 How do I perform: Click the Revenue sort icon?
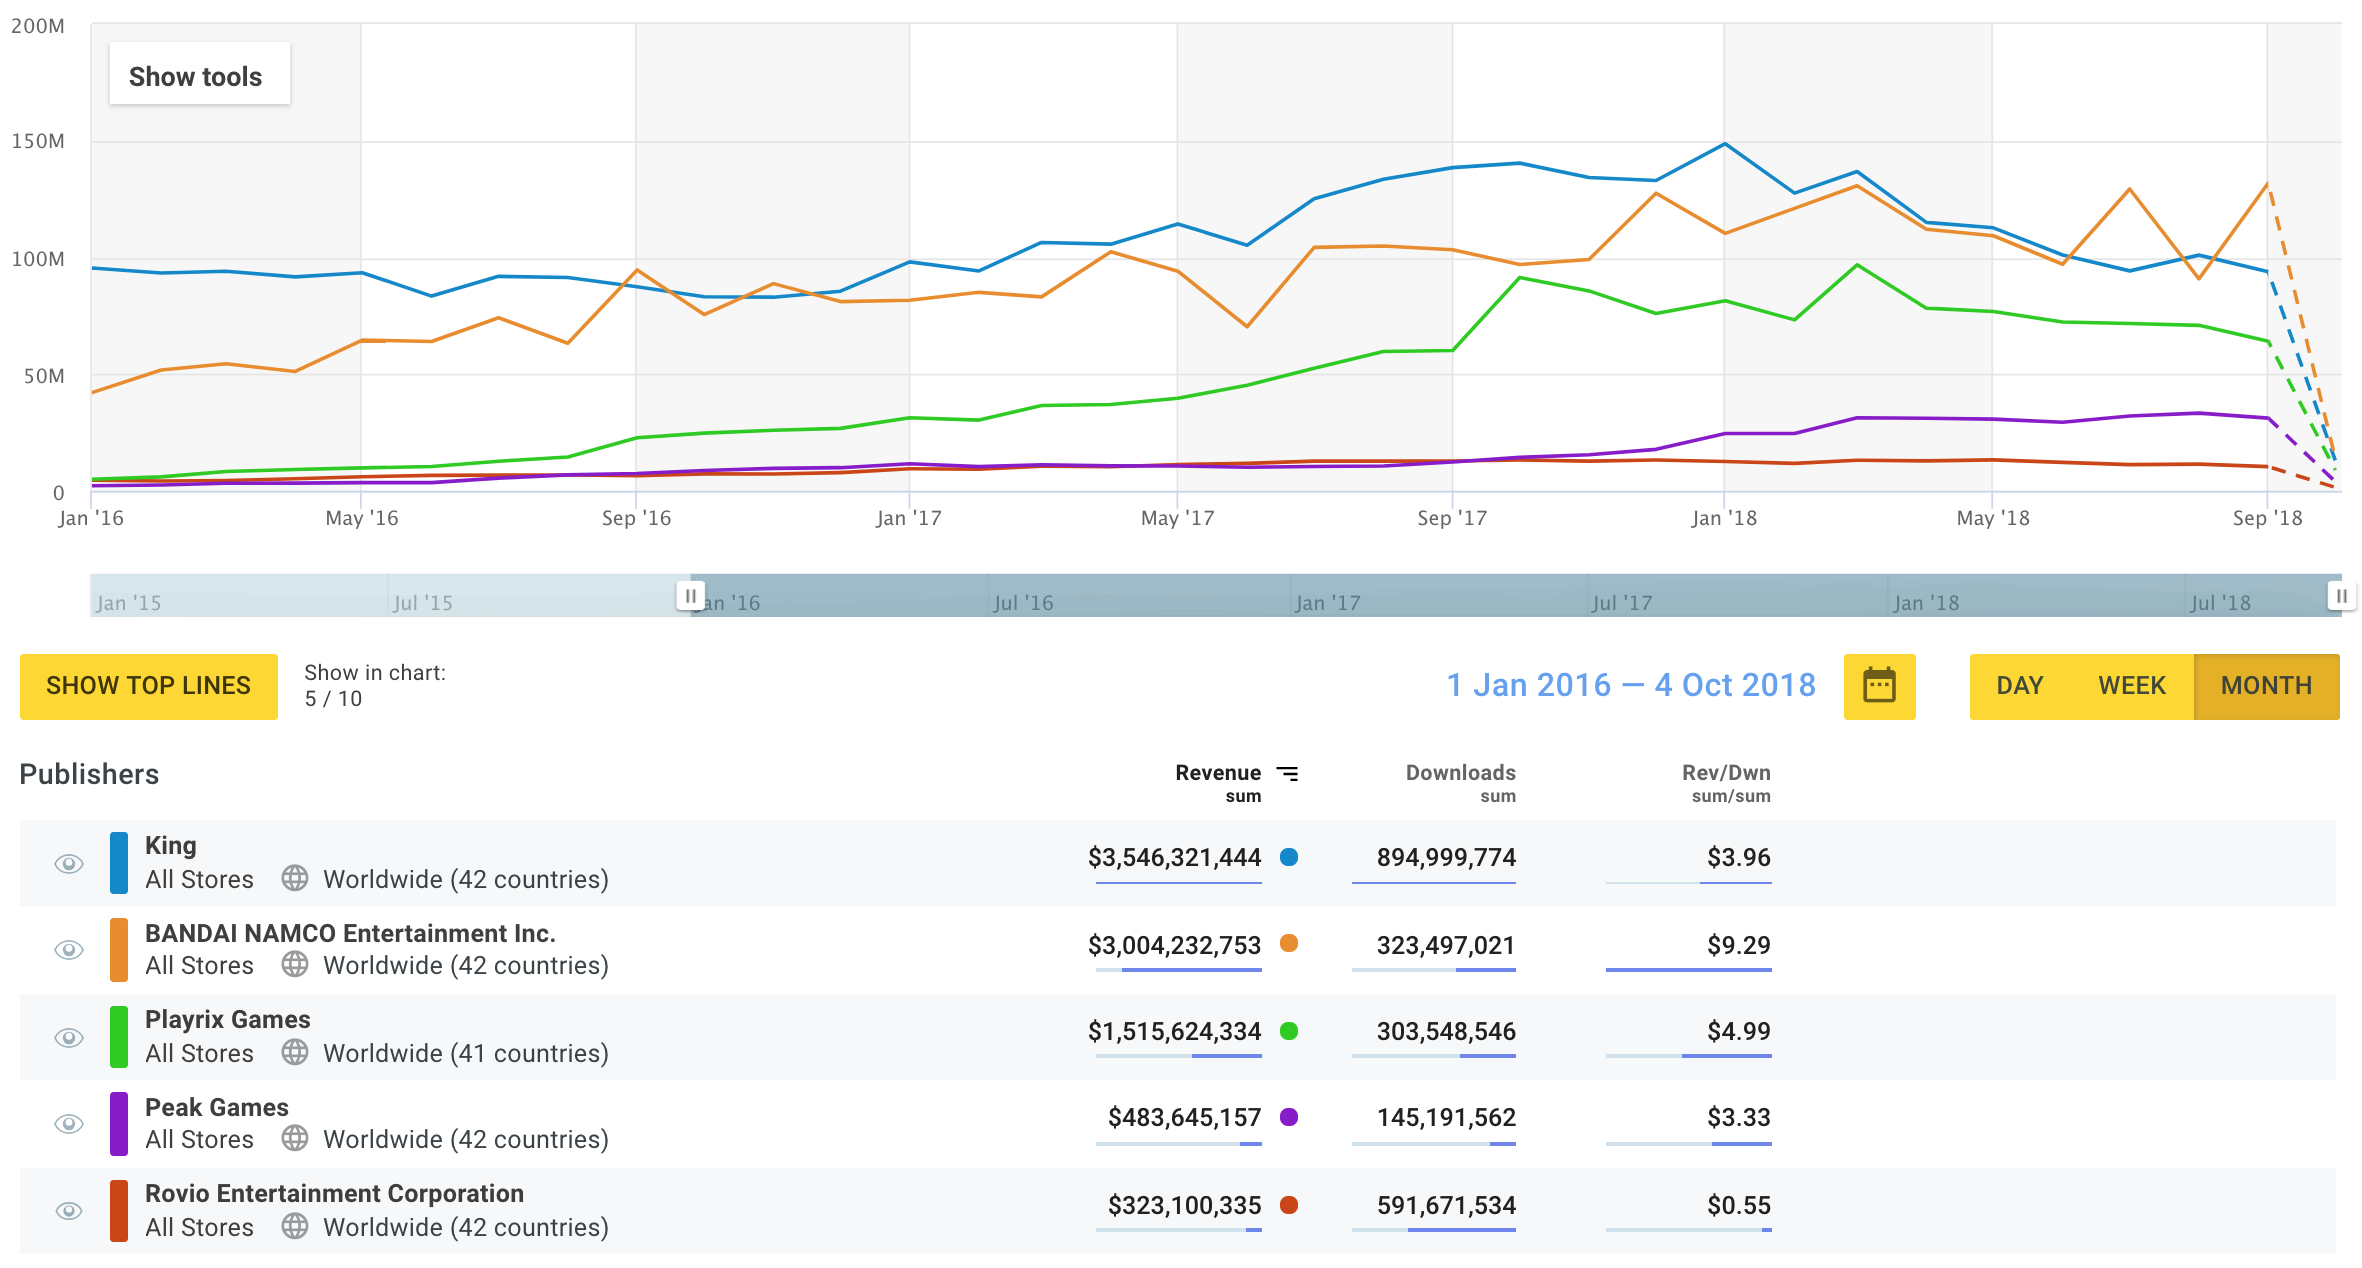pos(1288,773)
